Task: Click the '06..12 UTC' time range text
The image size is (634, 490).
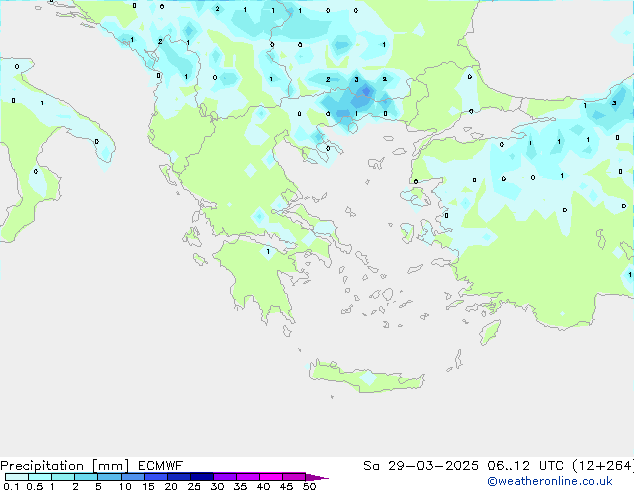Action: (x=525, y=466)
